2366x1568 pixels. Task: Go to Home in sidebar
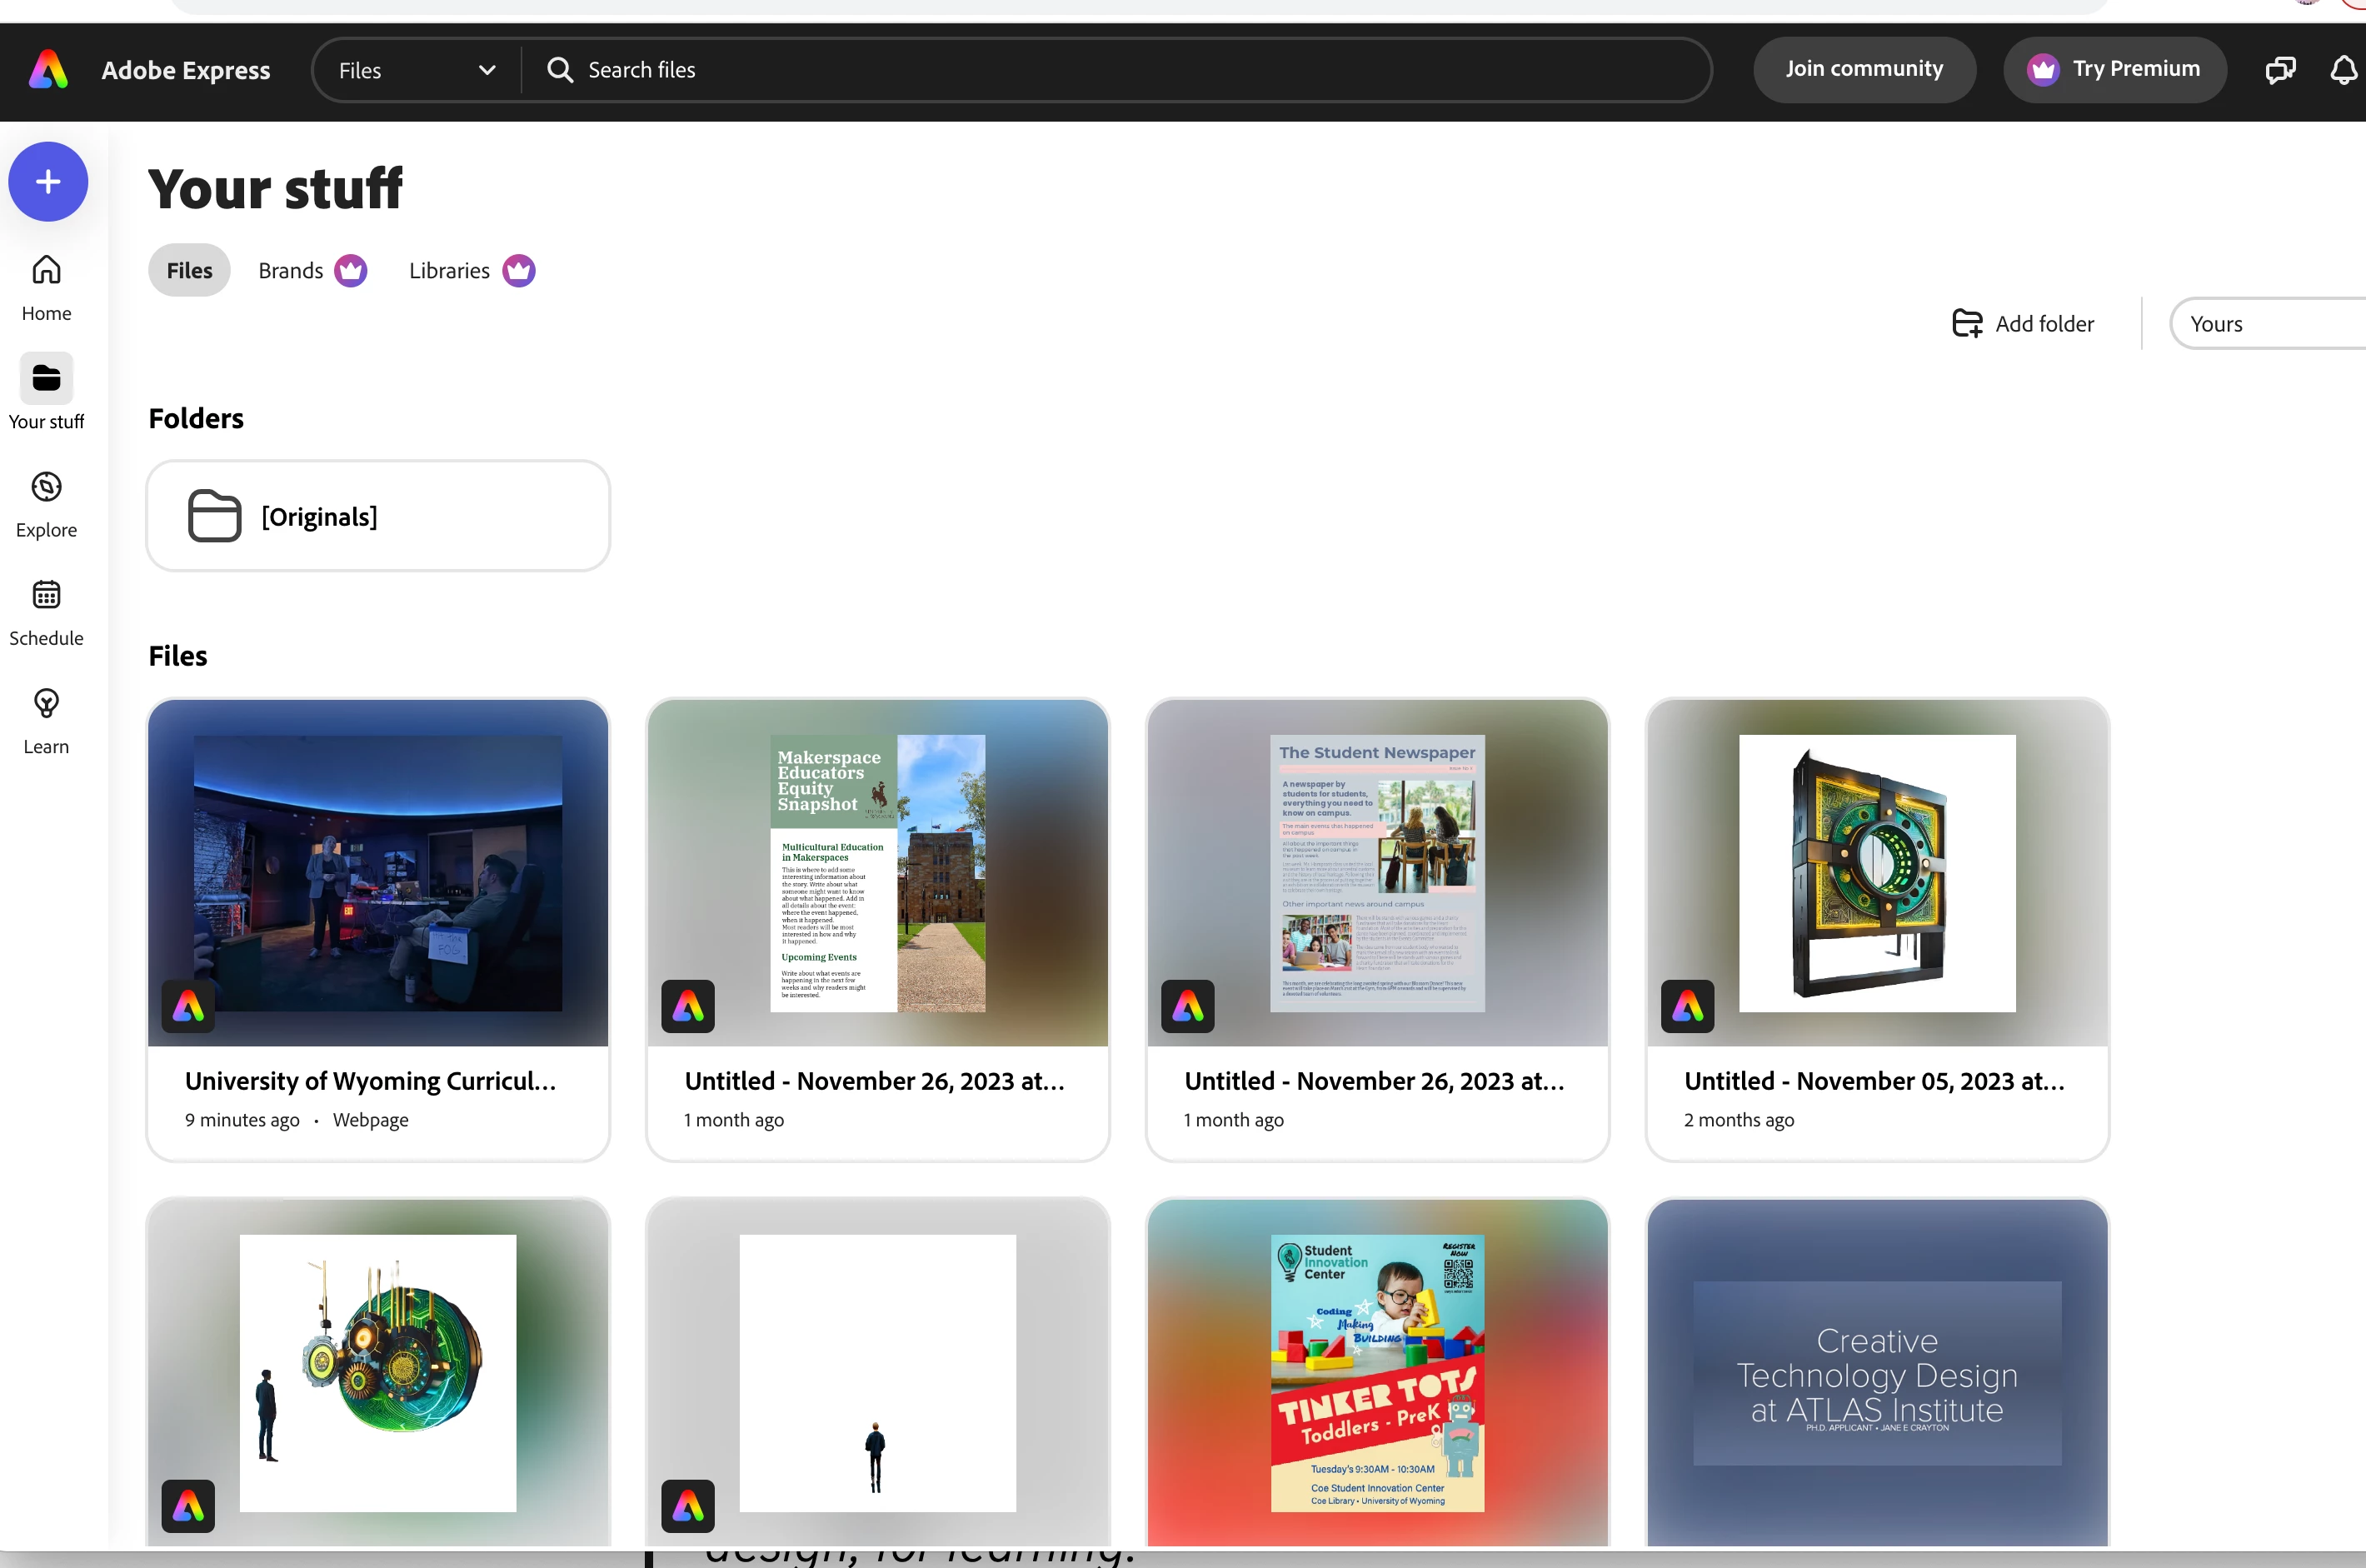(46, 287)
